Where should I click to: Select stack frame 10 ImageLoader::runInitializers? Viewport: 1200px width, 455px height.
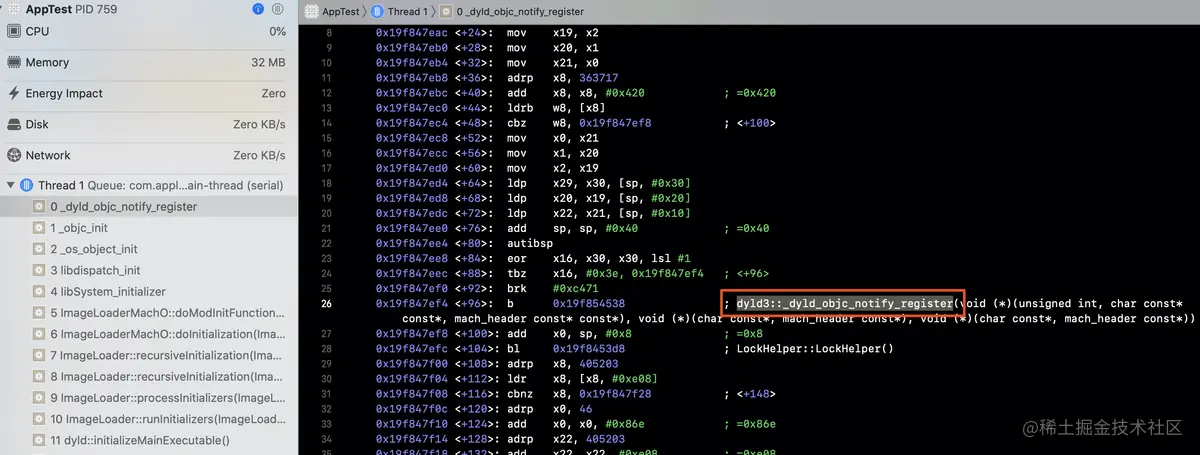click(148, 419)
